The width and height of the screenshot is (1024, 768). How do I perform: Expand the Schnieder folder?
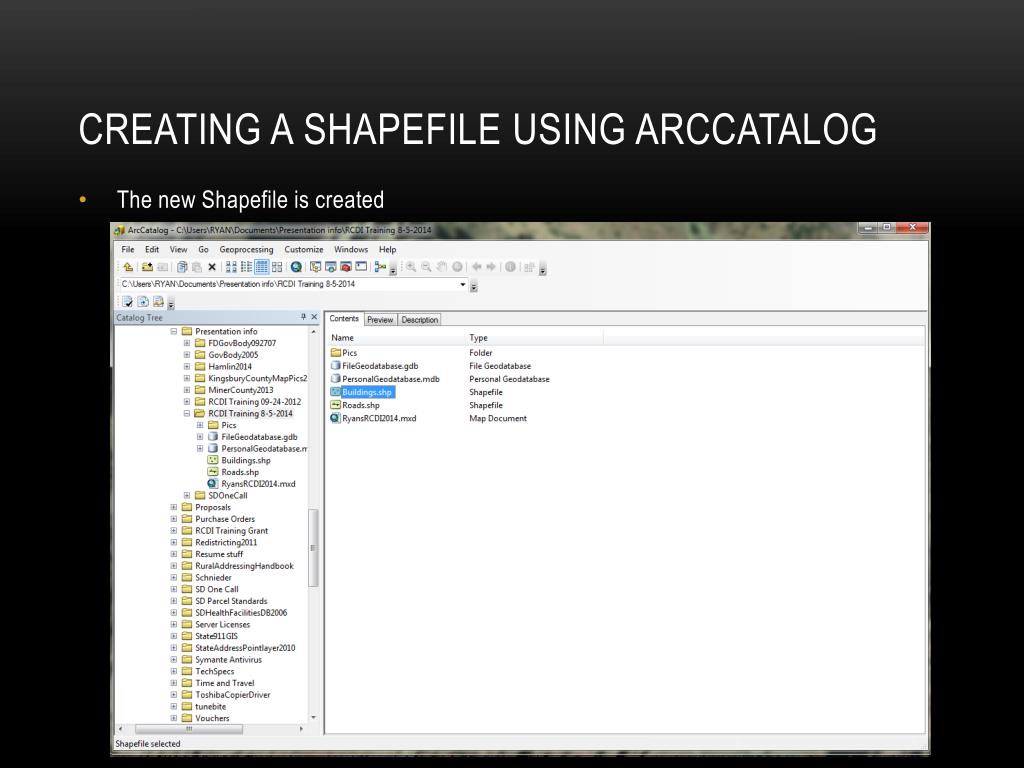(x=174, y=578)
